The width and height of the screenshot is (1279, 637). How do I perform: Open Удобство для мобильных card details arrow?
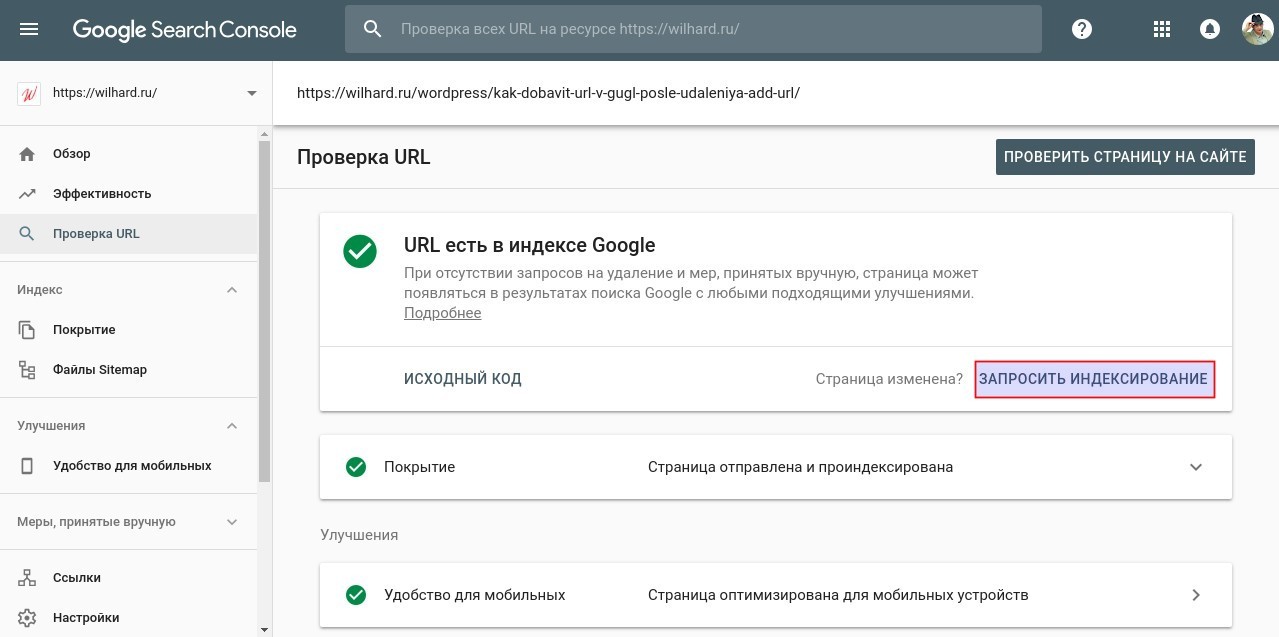[x=1196, y=595]
